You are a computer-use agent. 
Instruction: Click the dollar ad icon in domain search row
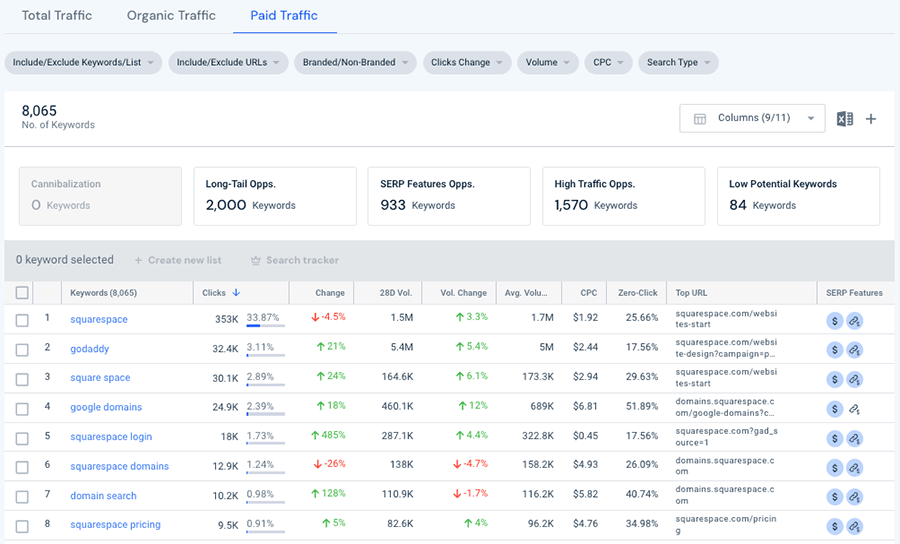pyautogui.click(x=835, y=497)
